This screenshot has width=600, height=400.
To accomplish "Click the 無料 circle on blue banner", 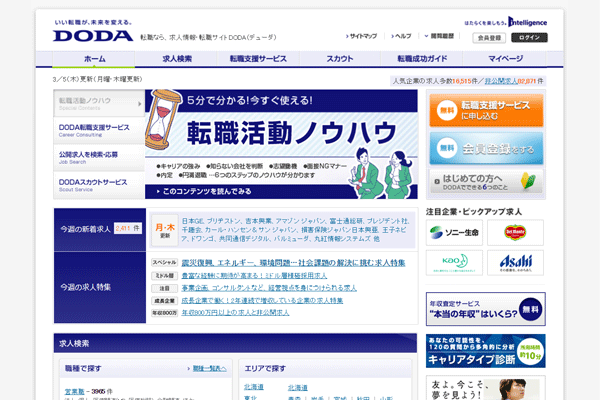I will pyautogui.click(x=447, y=148).
